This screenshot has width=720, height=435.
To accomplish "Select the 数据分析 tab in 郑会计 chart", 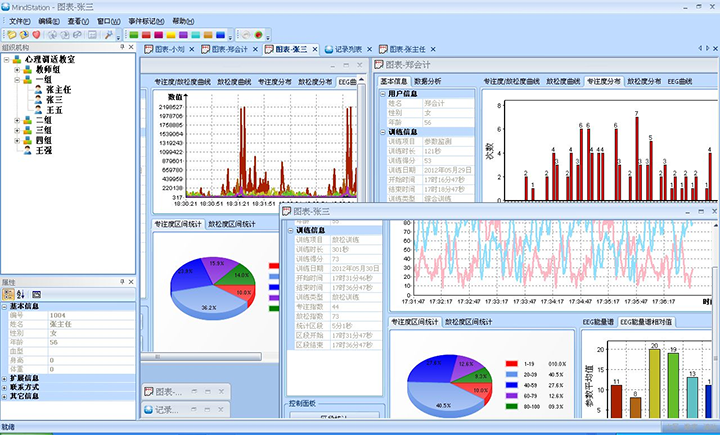I will pyautogui.click(x=427, y=80).
